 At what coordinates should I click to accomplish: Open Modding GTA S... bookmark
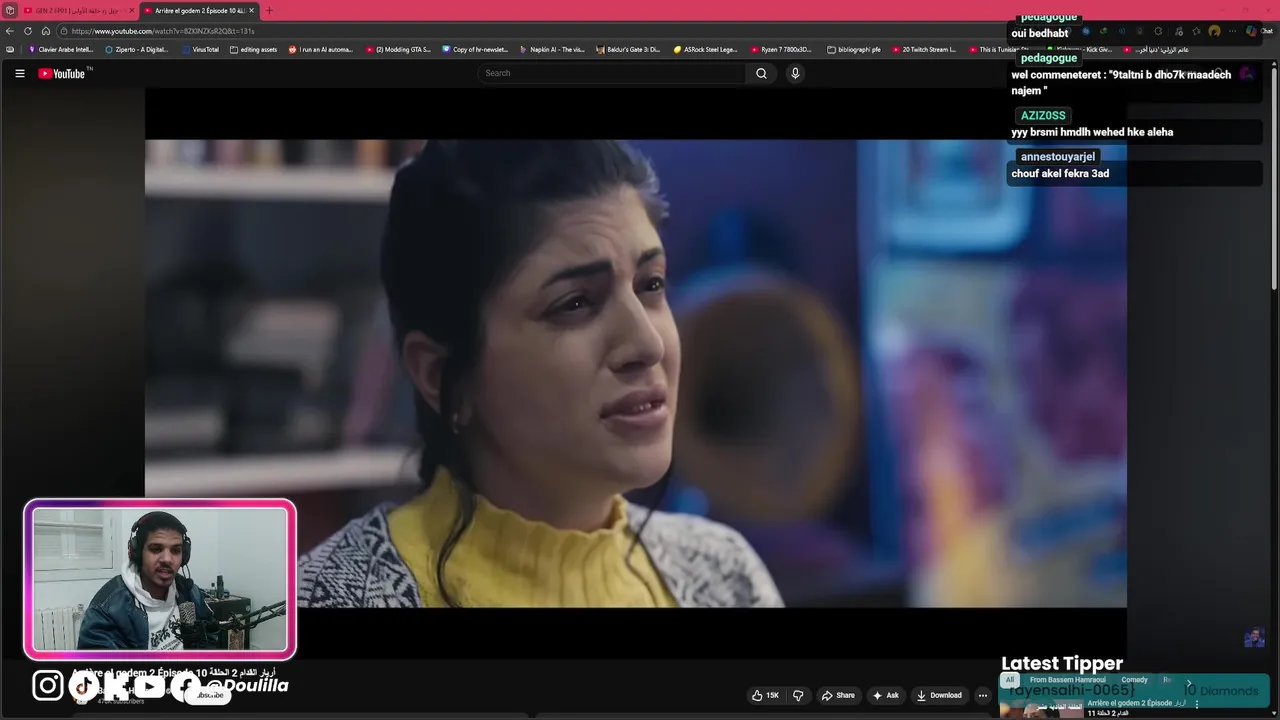click(398, 49)
